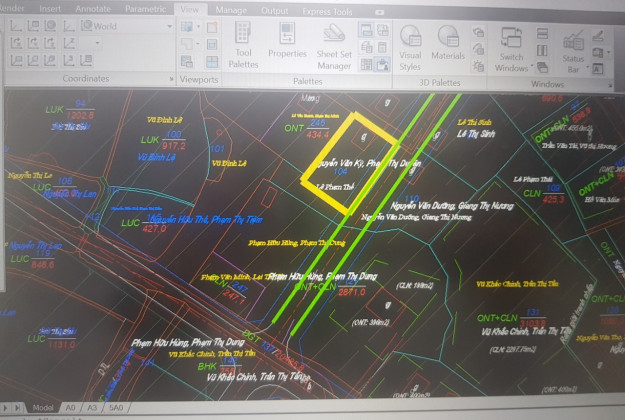Open the Output ribbon tab
The width and height of the screenshot is (625, 420).
274,11
